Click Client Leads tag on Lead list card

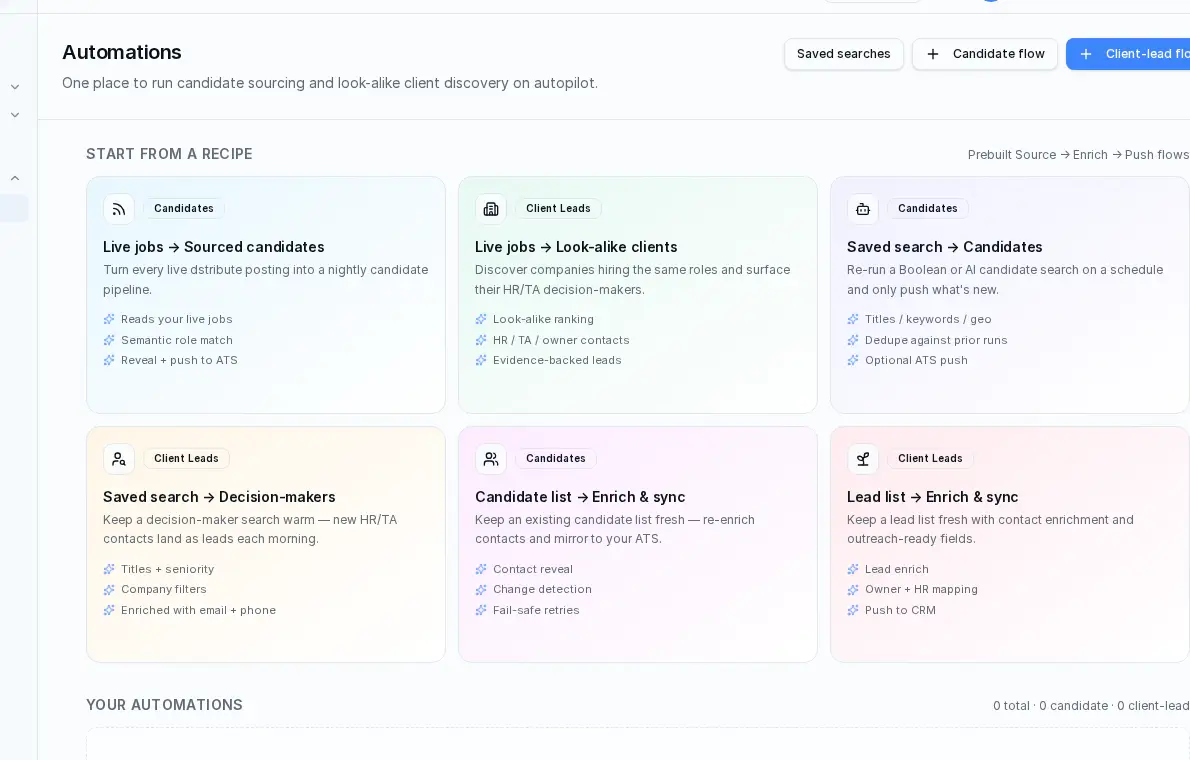[x=930, y=459]
